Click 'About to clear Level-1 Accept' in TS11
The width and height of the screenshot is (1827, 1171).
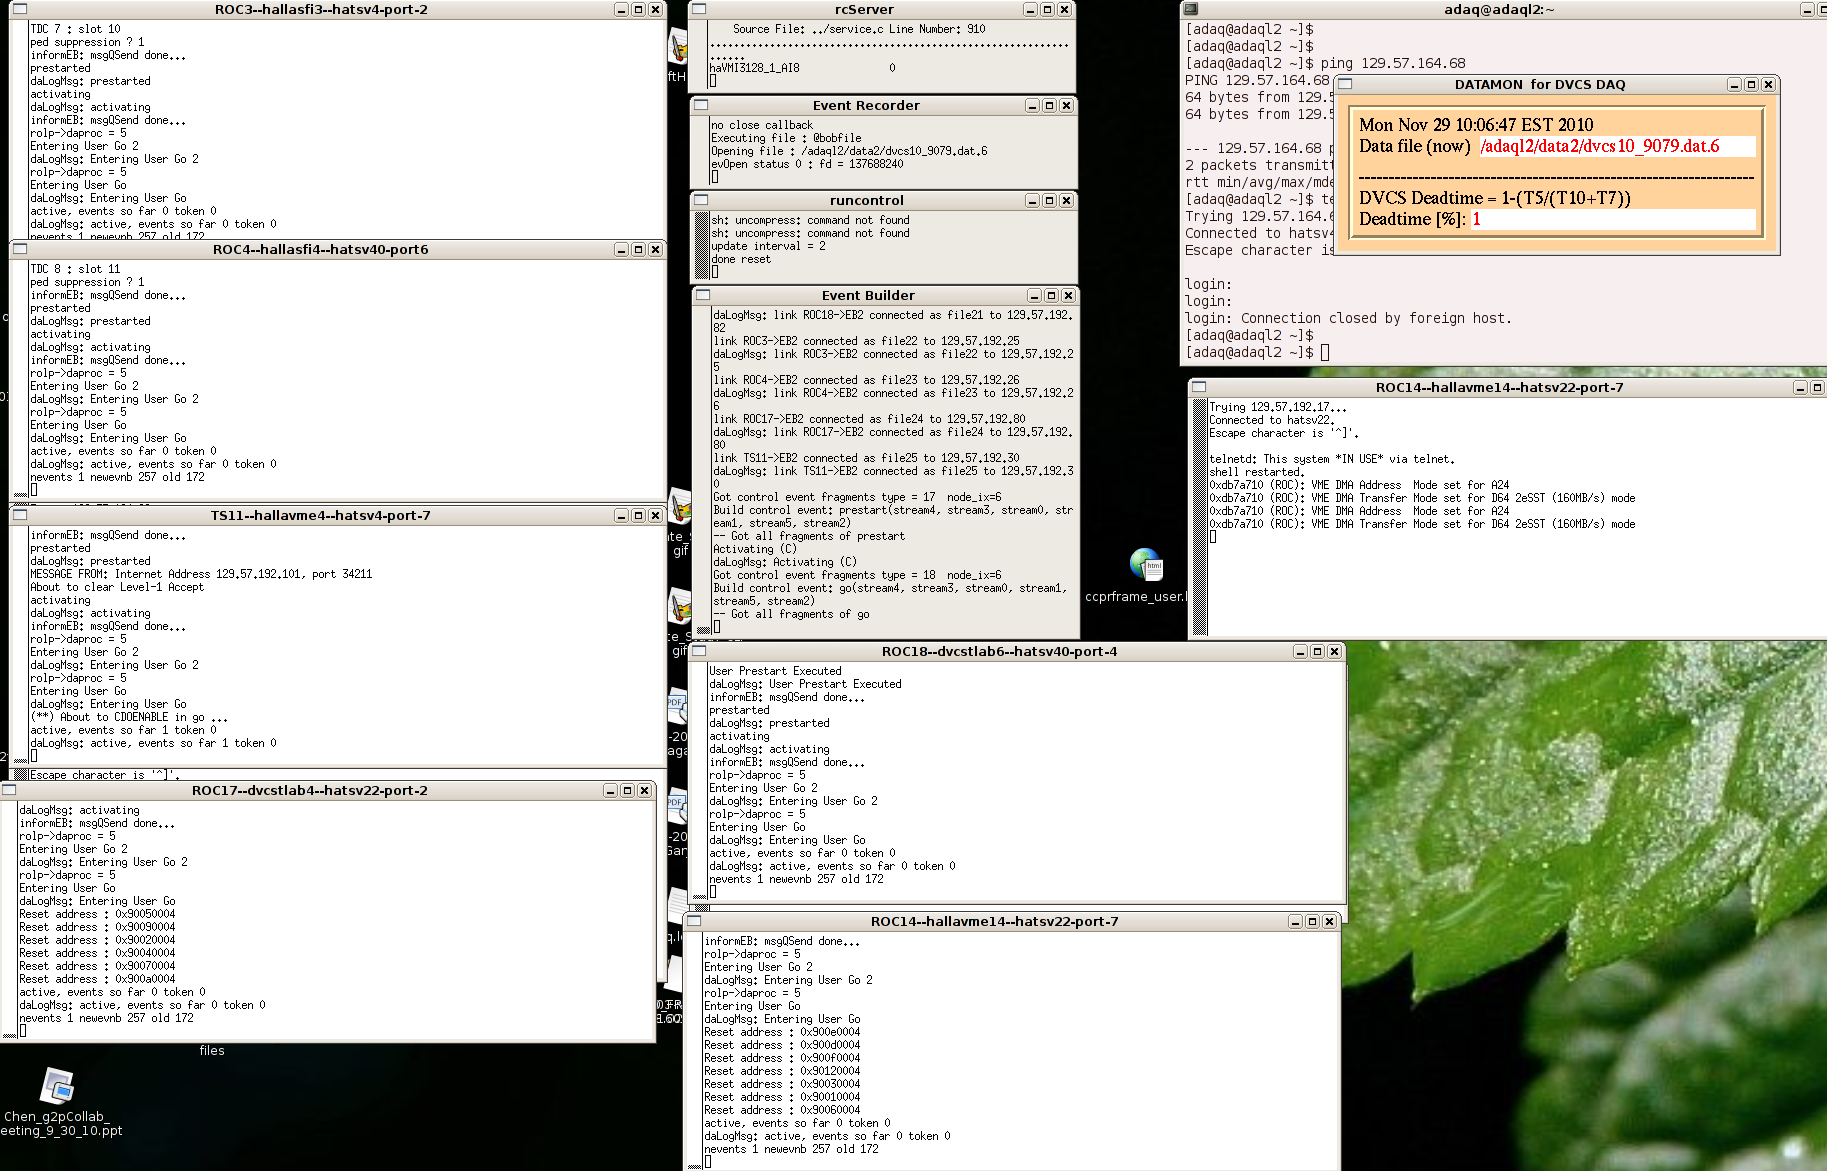pos(117,587)
